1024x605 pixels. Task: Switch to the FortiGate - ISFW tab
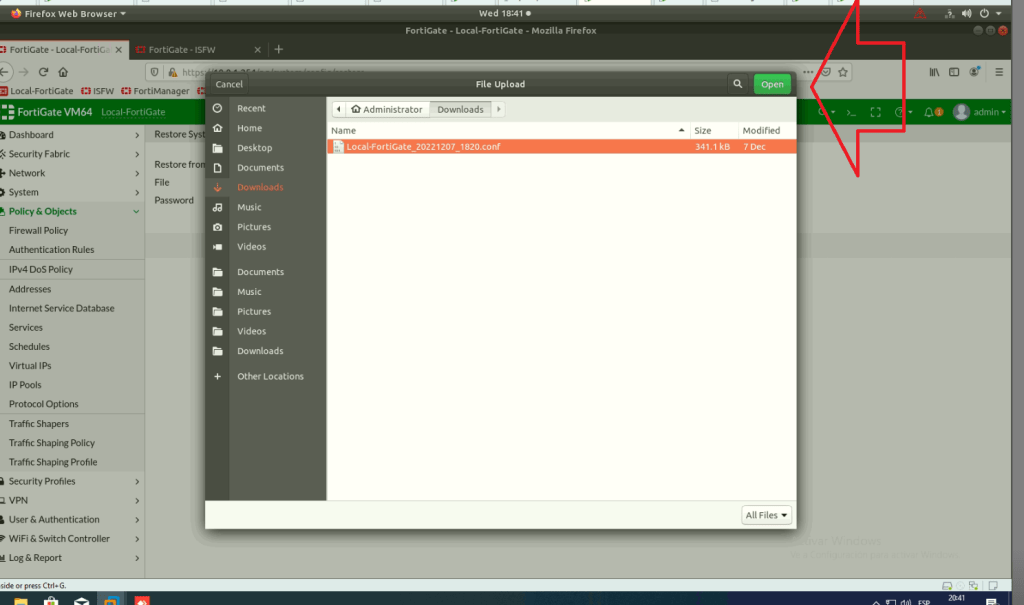200,49
